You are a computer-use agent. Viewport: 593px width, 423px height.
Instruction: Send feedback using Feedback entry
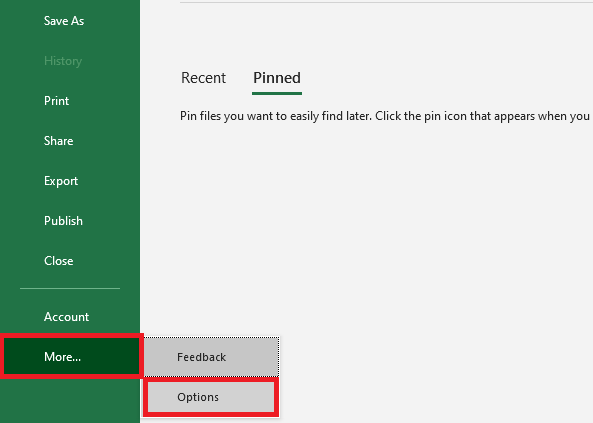coord(211,357)
